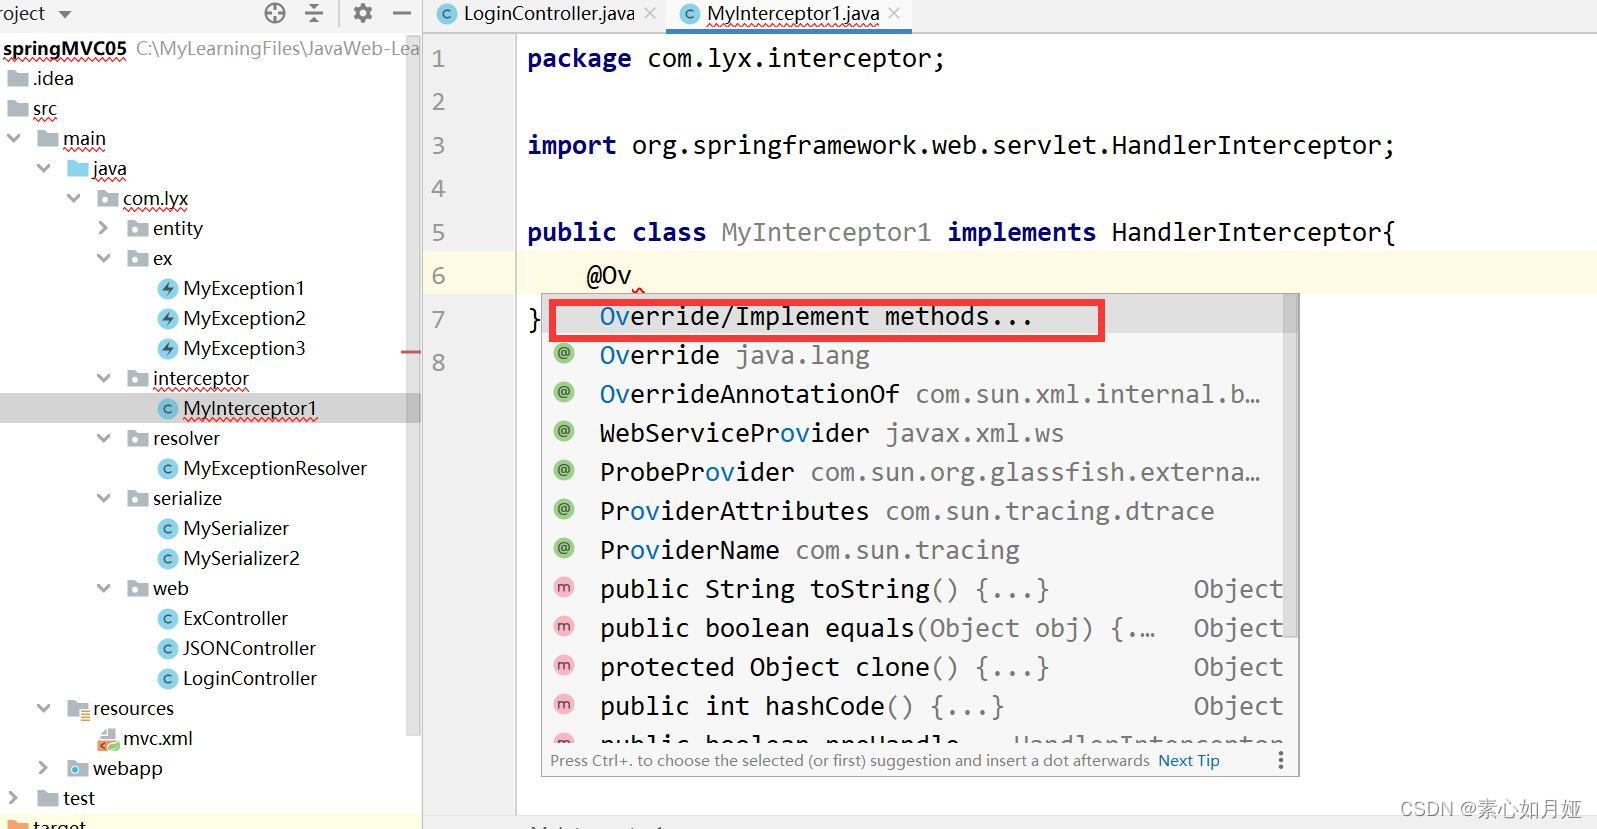Image resolution: width=1597 pixels, height=829 pixels.
Task: Open the Project view dropdown arrow
Action: click(65, 14)
